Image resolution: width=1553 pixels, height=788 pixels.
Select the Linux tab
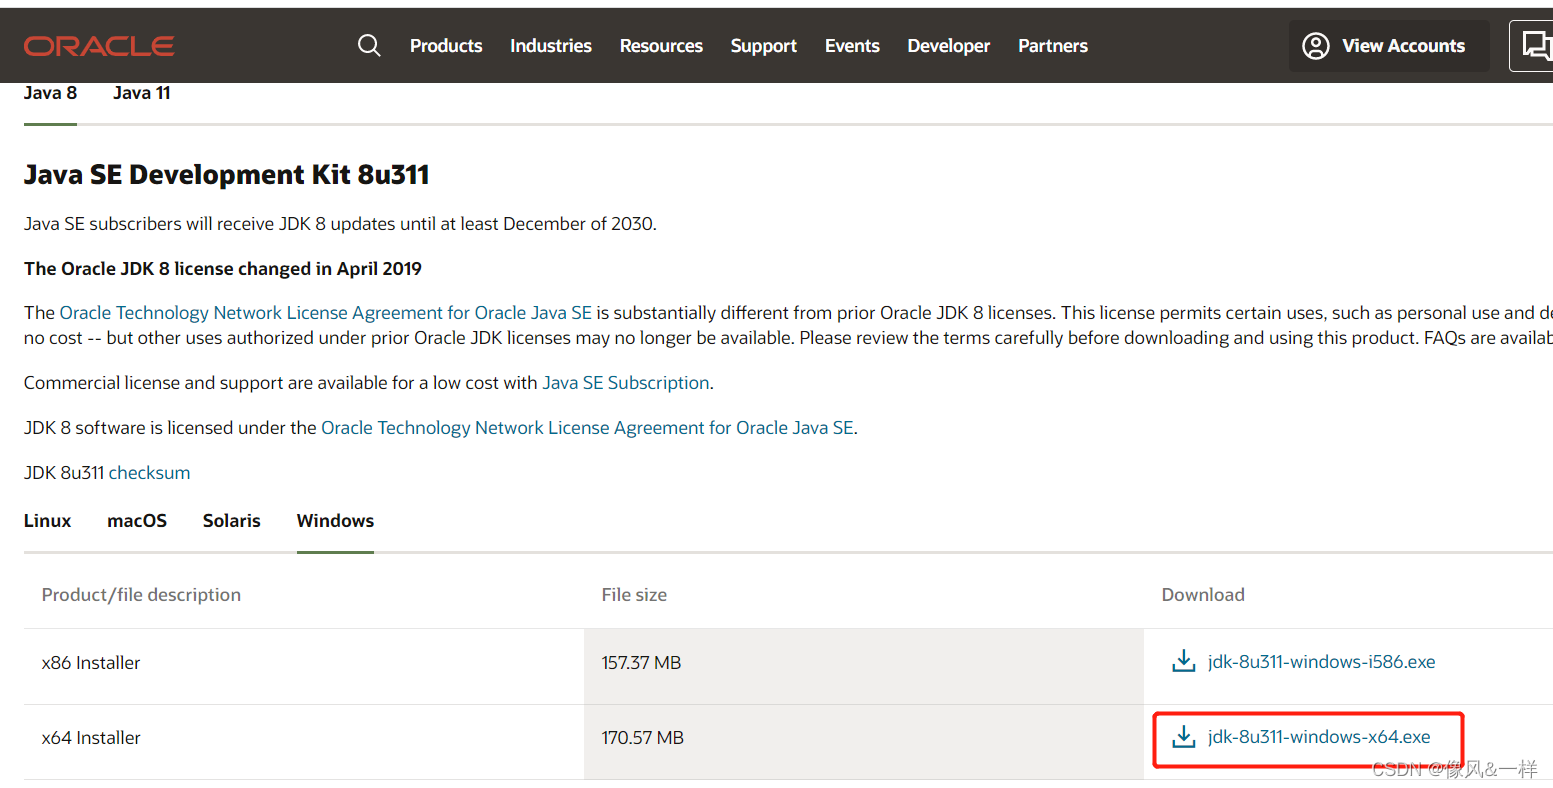48,521
